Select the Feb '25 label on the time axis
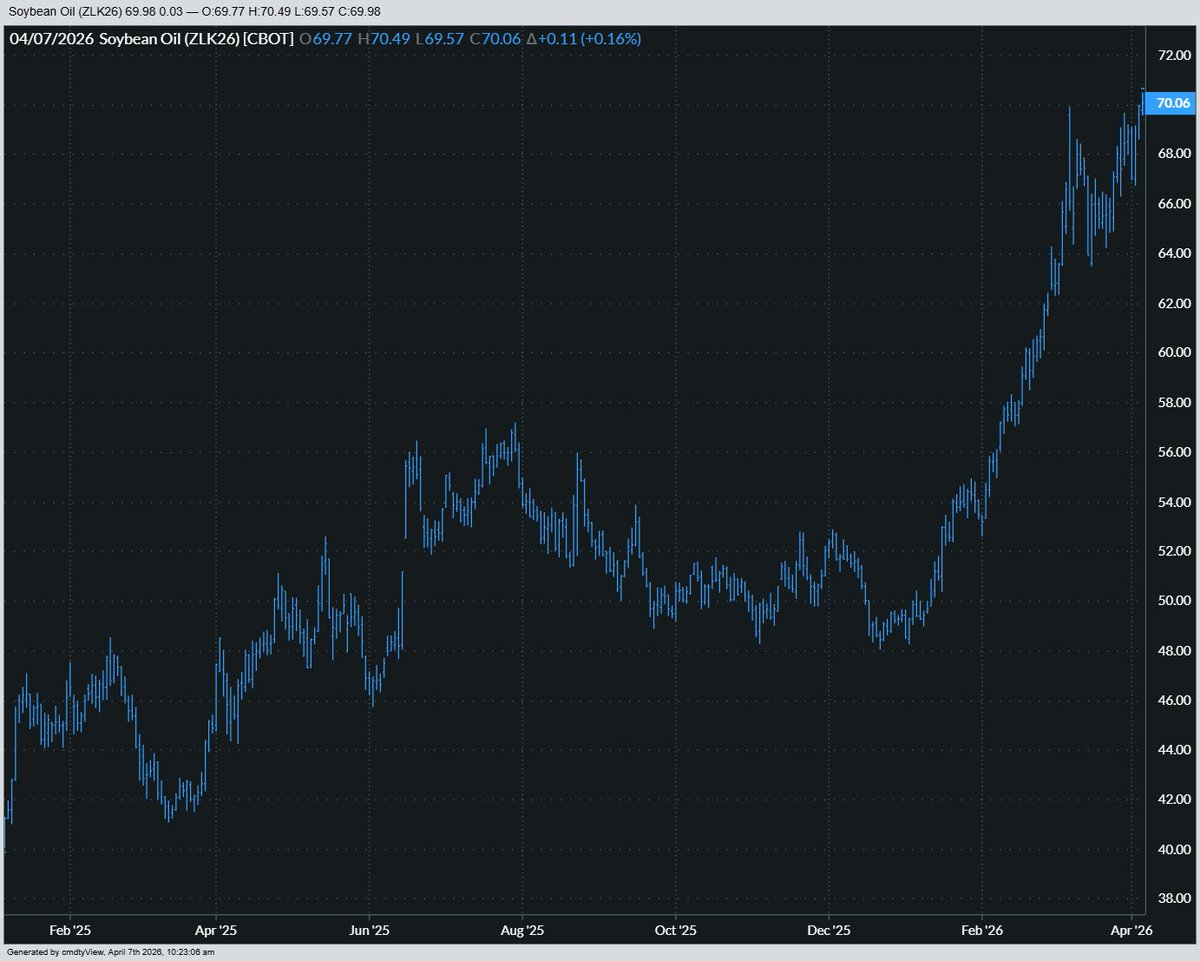This screenshot has width=1200, height=961. point(69,929)
